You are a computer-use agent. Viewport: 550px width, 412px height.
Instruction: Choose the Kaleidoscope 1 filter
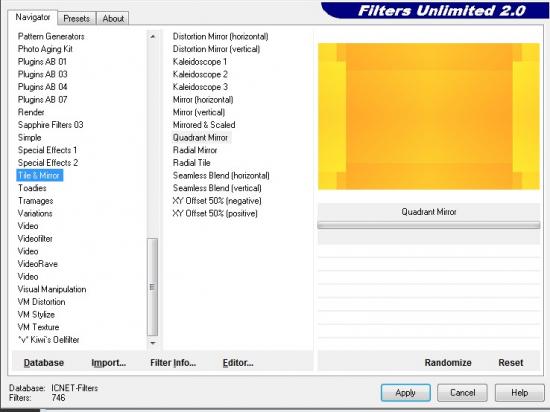[200, 62]
